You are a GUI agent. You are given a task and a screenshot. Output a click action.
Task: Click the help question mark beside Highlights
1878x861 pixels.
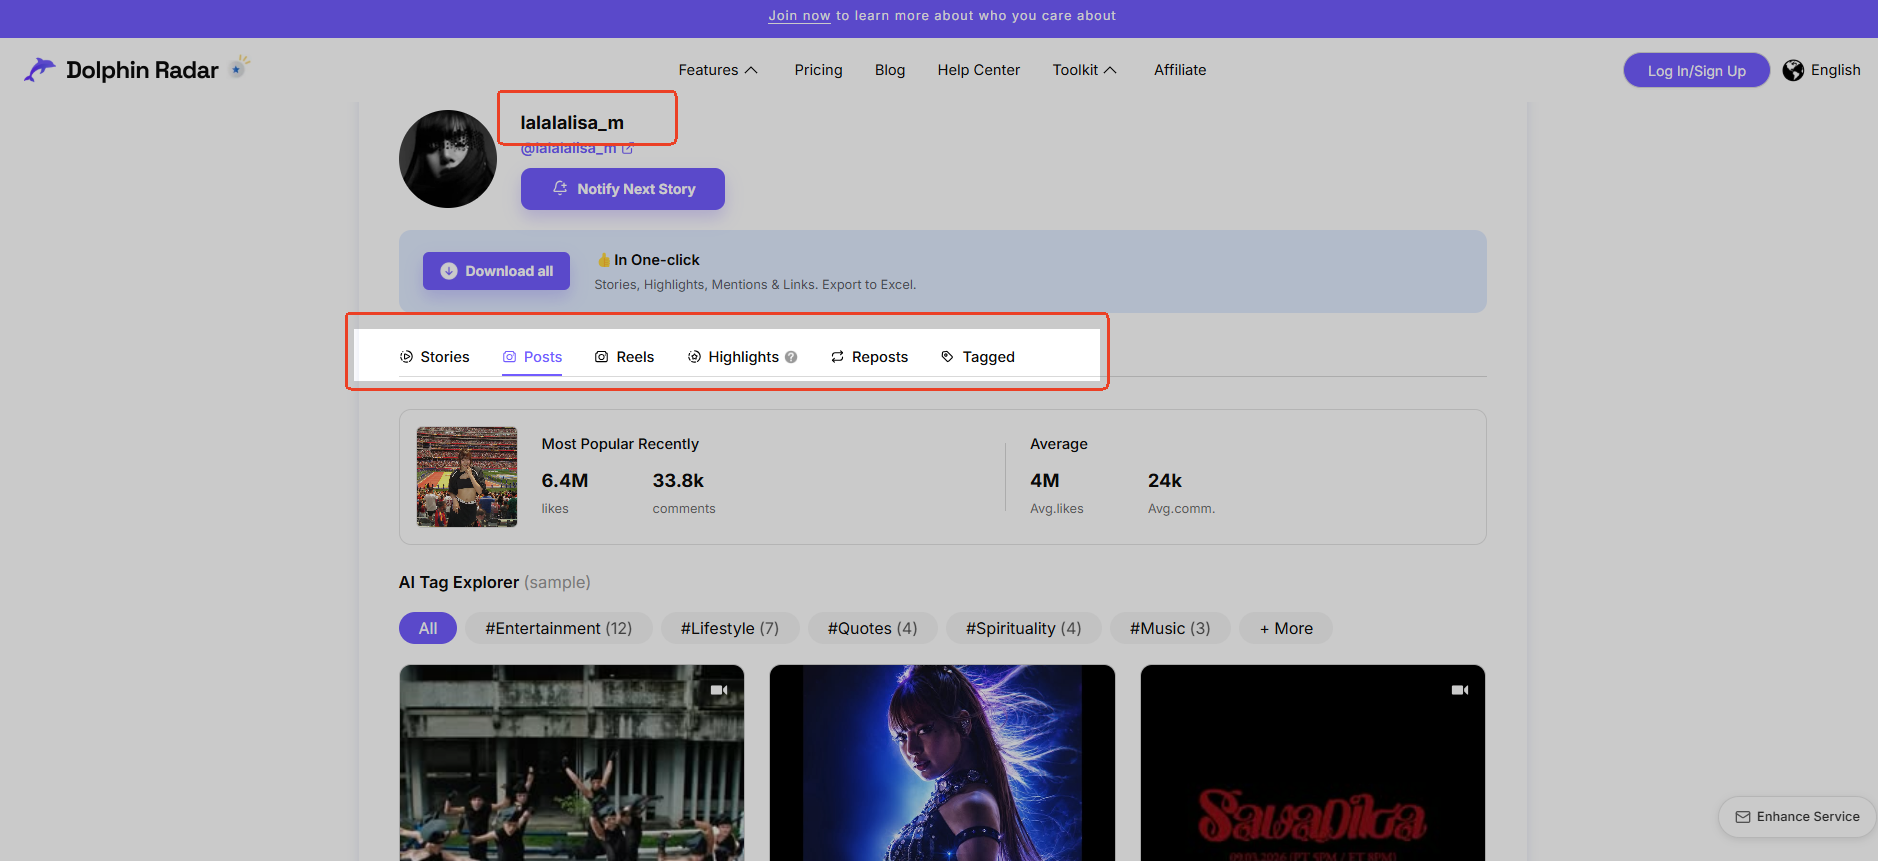pos(791,357)
